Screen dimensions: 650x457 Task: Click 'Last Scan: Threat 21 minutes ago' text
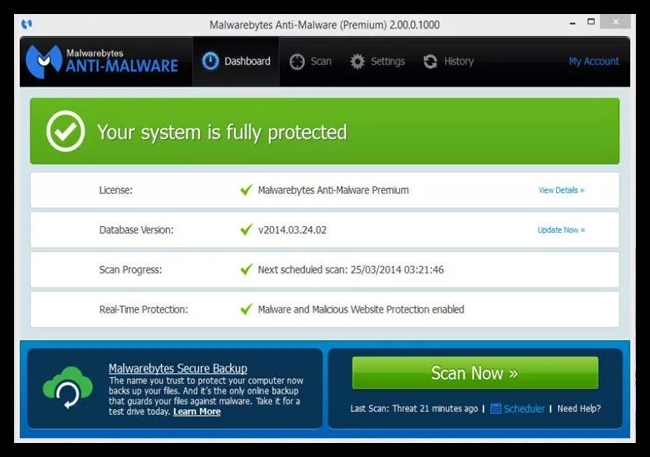(x=414, y=408)
